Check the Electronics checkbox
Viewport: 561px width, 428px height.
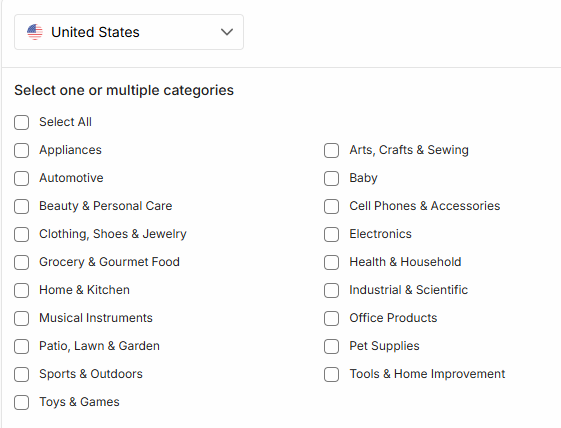(331, 234)
